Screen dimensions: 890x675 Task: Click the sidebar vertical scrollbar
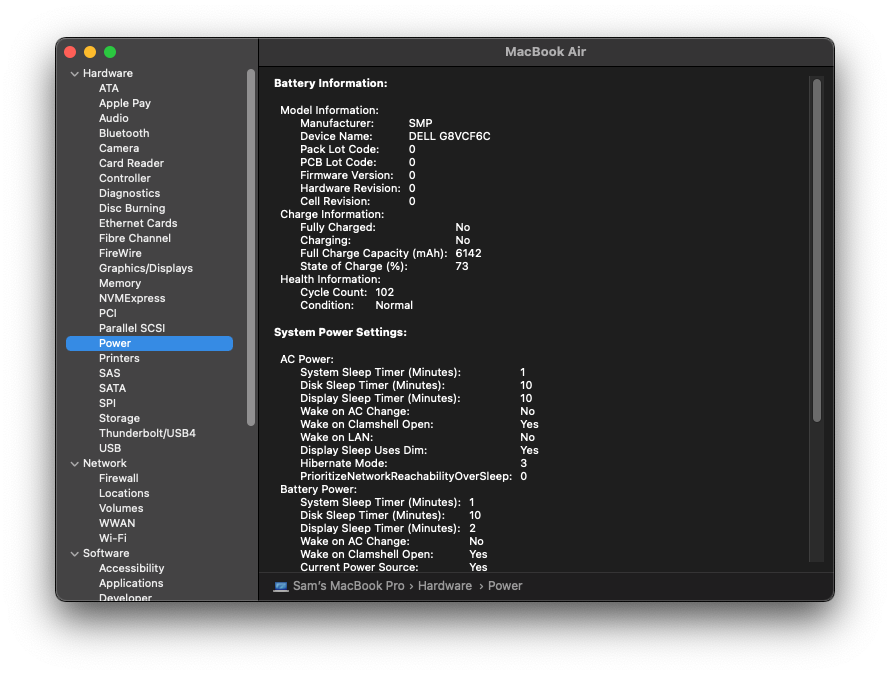pyautogui.click(x=251, y=247)
